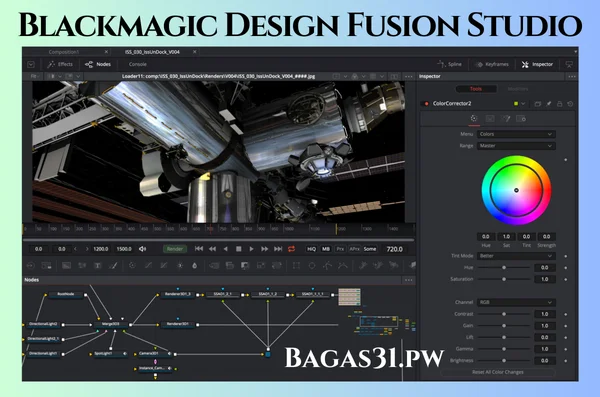Toggle the Inspector panel button
The width and height of the screenshot is (600, 397).
(537, 64)
